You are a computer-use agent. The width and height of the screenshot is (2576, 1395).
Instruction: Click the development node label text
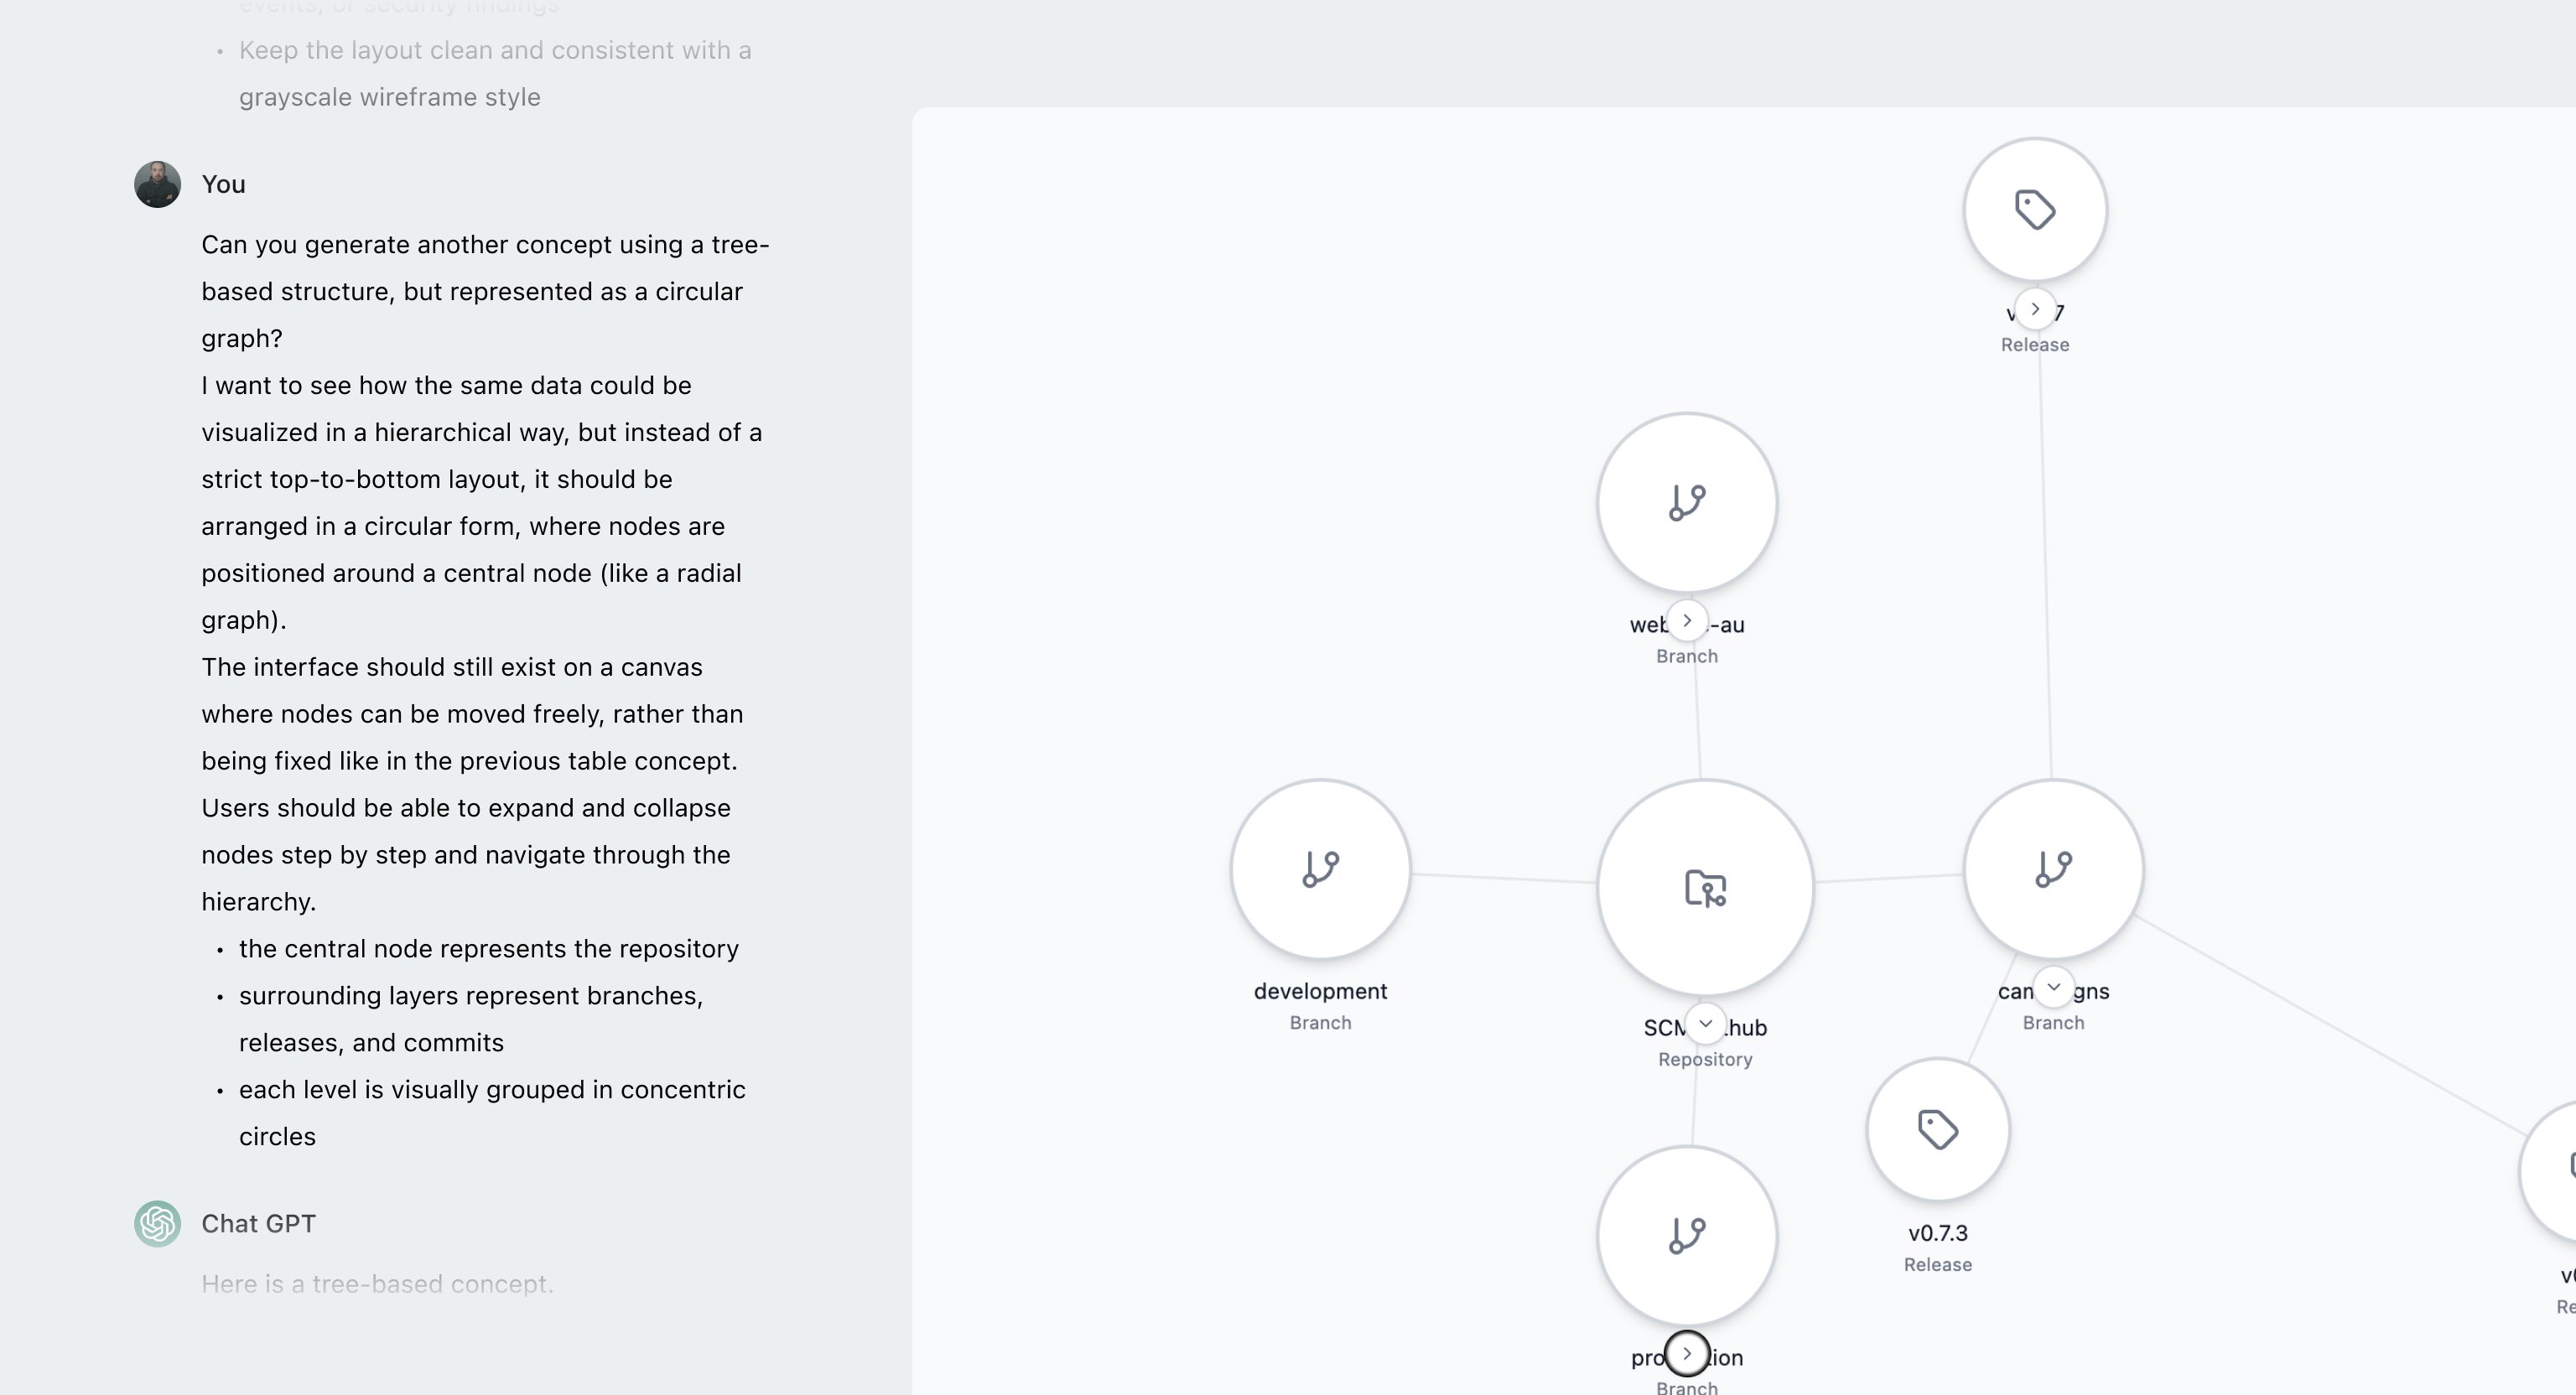(x=1320, y=991)
